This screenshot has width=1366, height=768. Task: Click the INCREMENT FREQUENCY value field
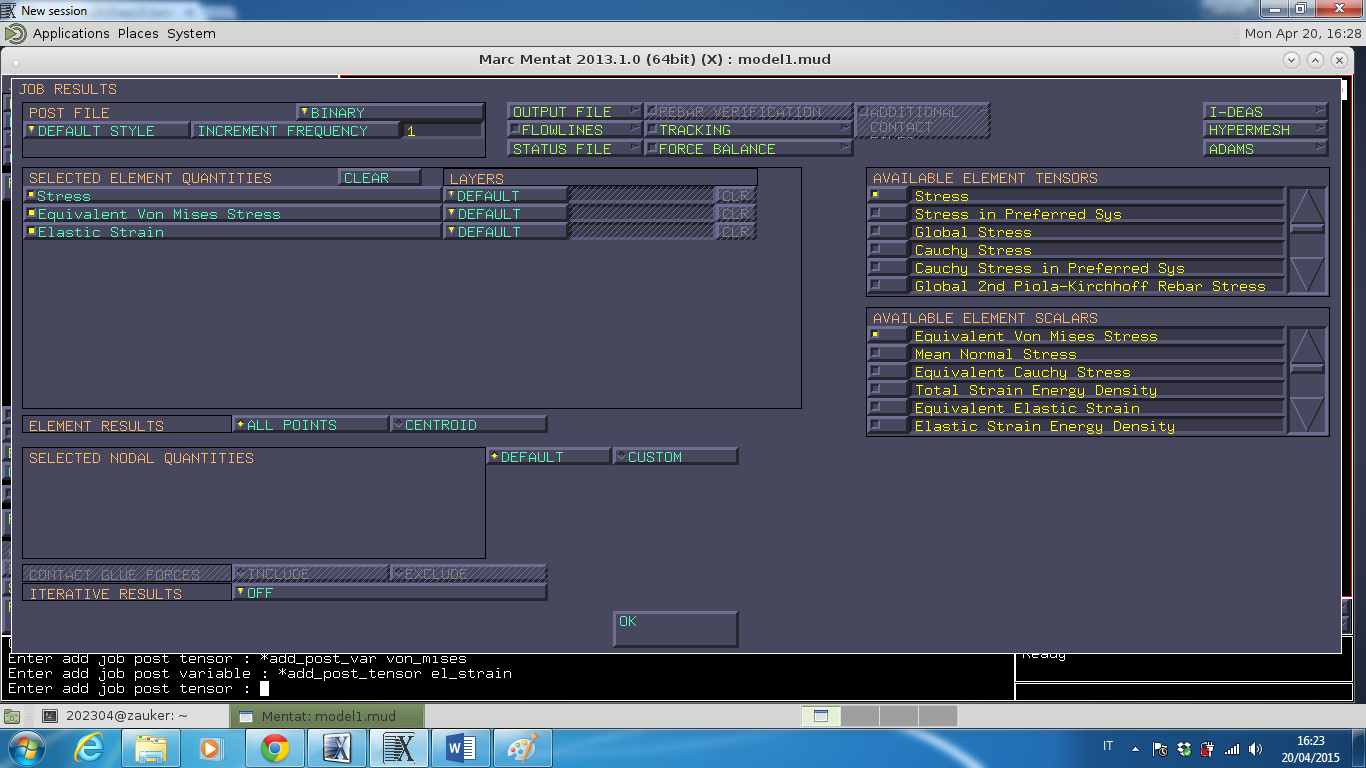pos(443,131)
